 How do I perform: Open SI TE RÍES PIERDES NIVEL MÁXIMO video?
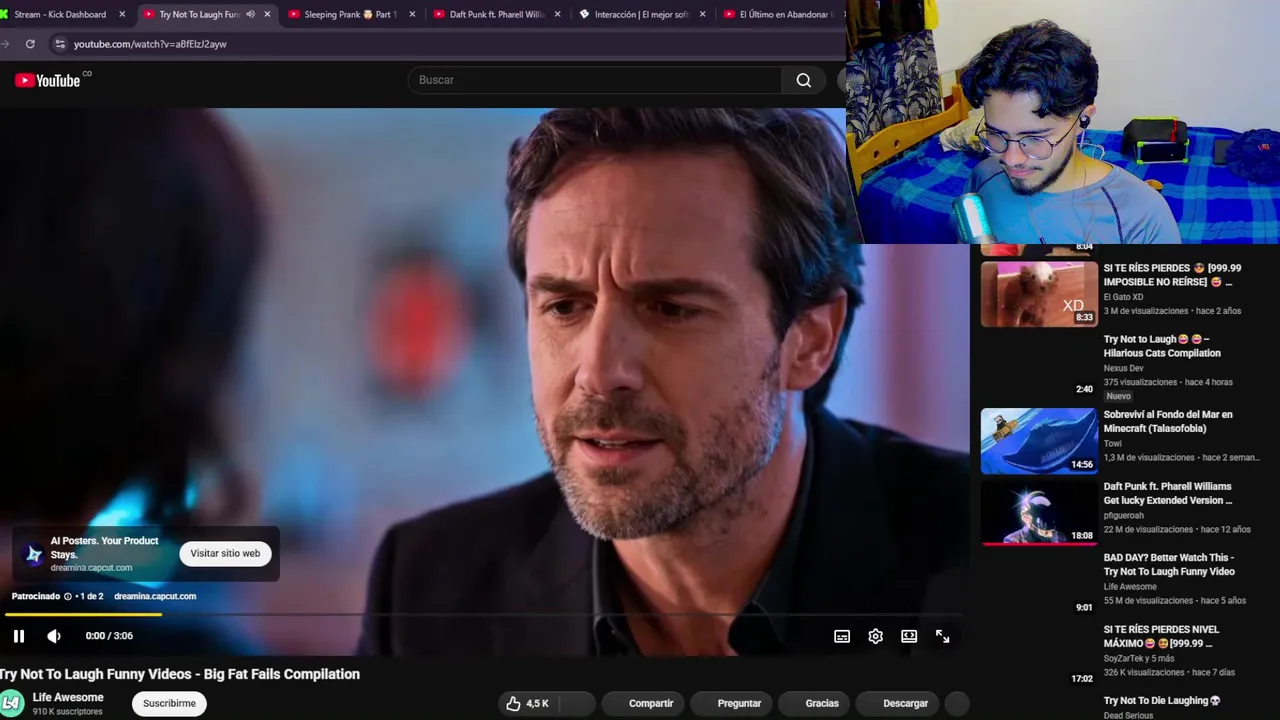pos(1161,636)
